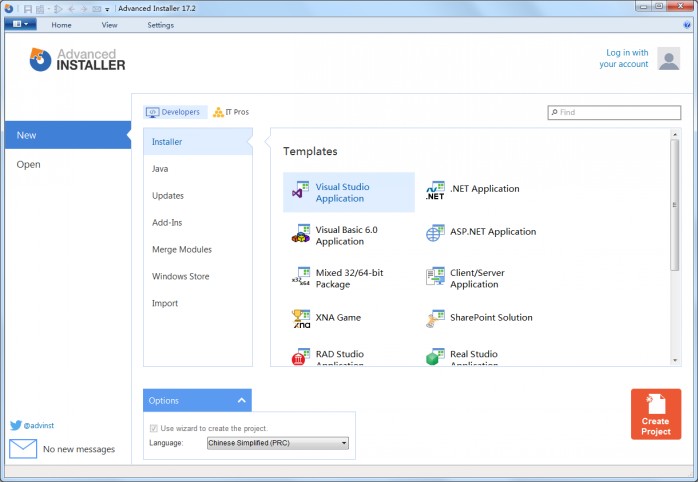Open the application file menu dropdown
698x482 pixels.
tap(19, 25)
